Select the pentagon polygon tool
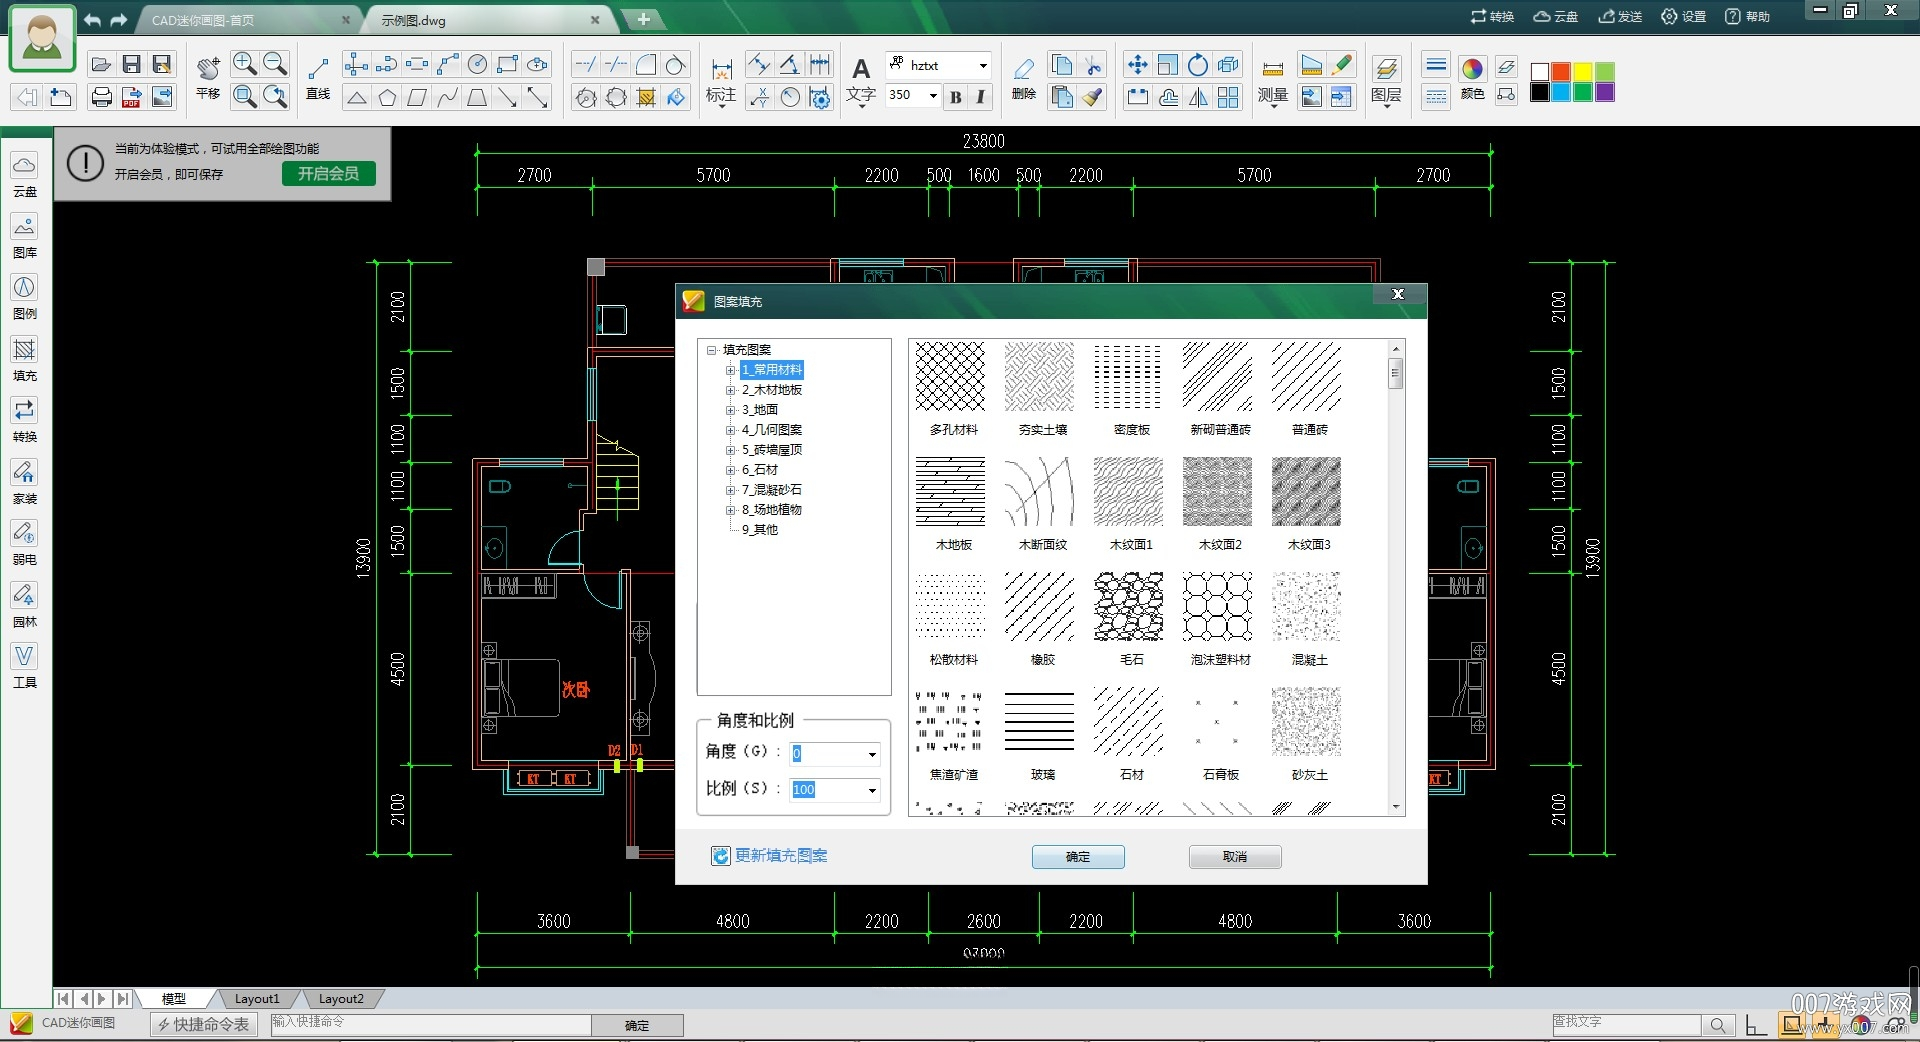This screenshot has height=1042, width=1920. pos(387,97)
